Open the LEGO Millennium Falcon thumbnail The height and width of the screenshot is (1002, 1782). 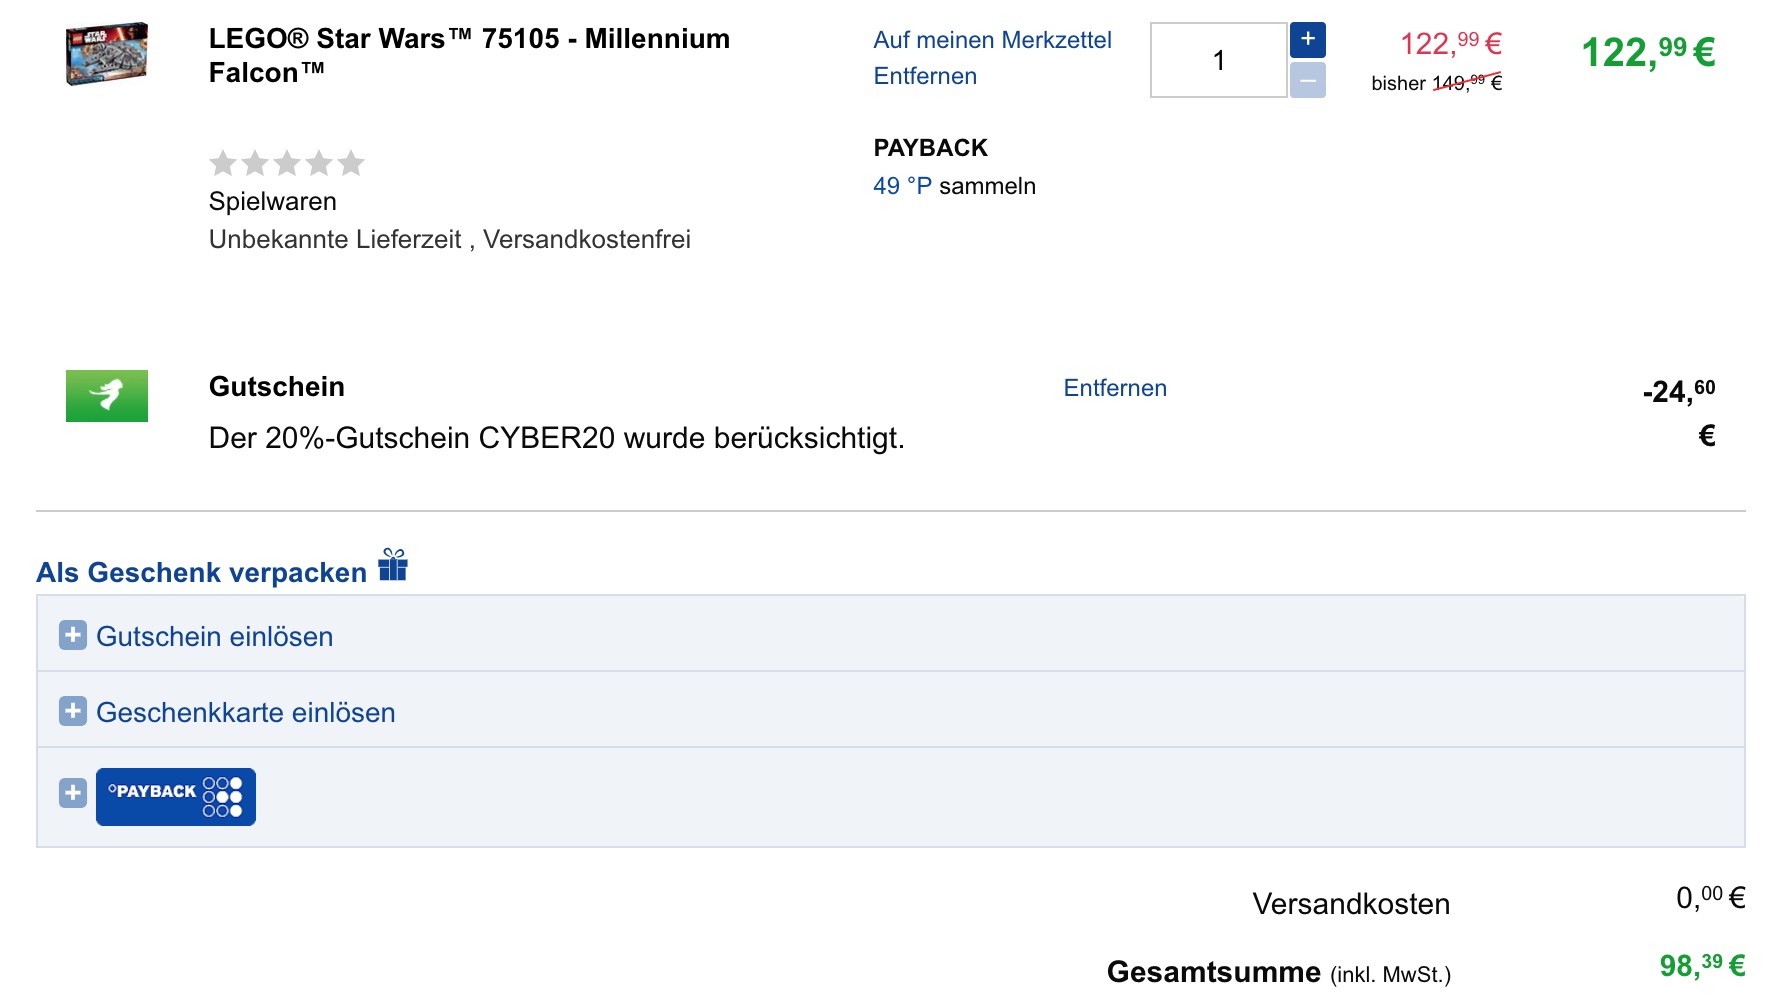point(107,54)
